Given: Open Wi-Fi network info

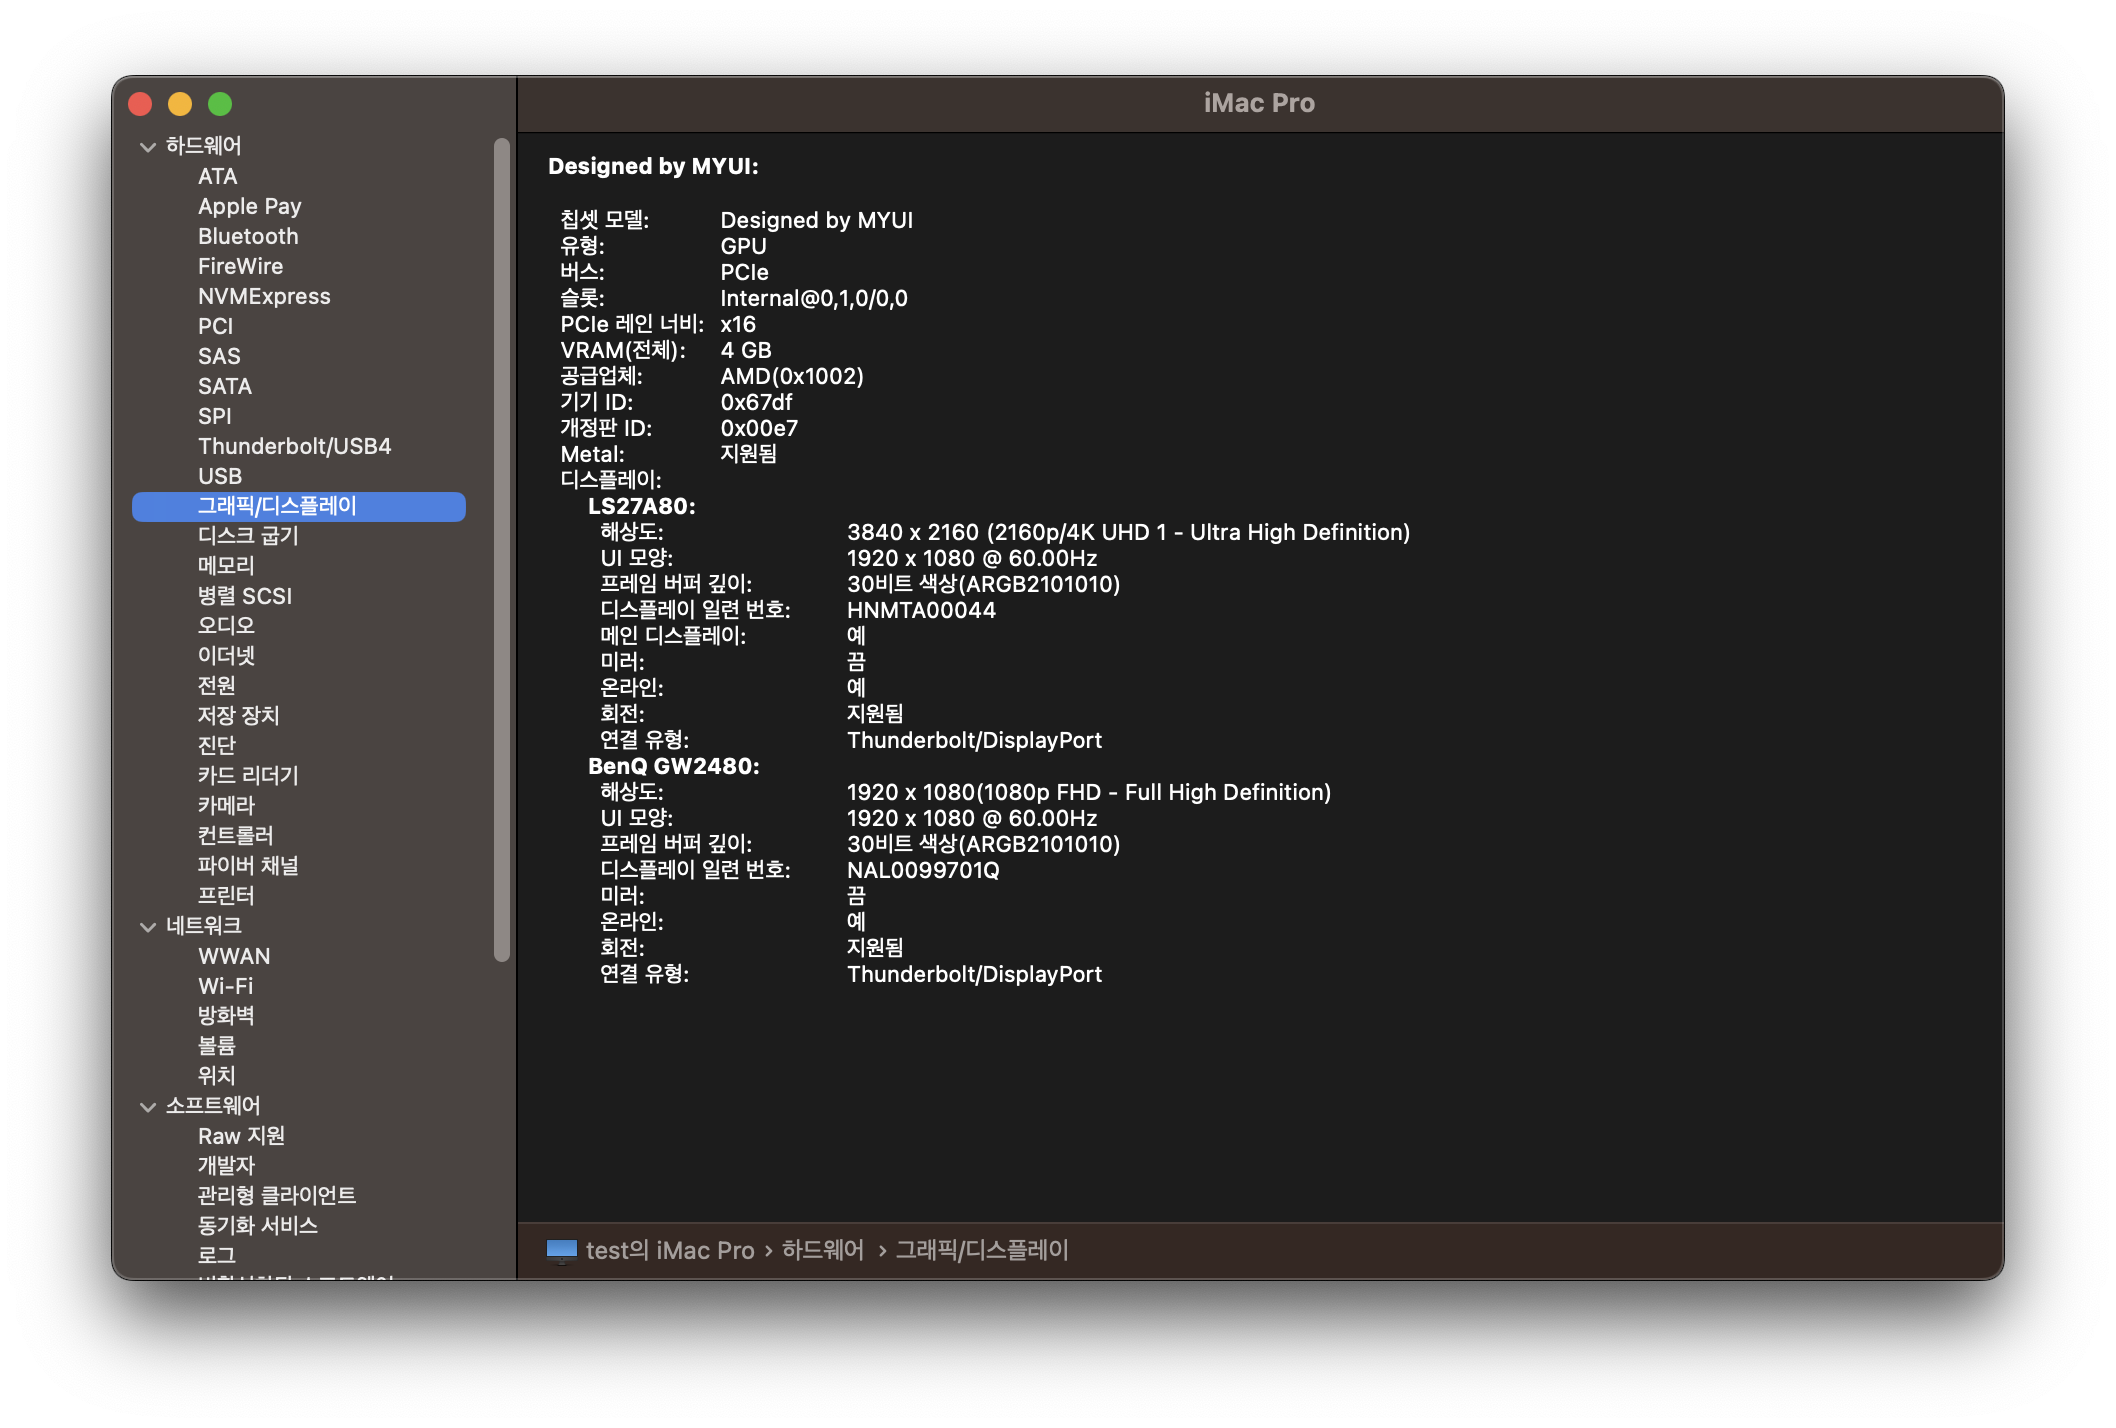Looking at the screenshot, I should tap(226, 987).
